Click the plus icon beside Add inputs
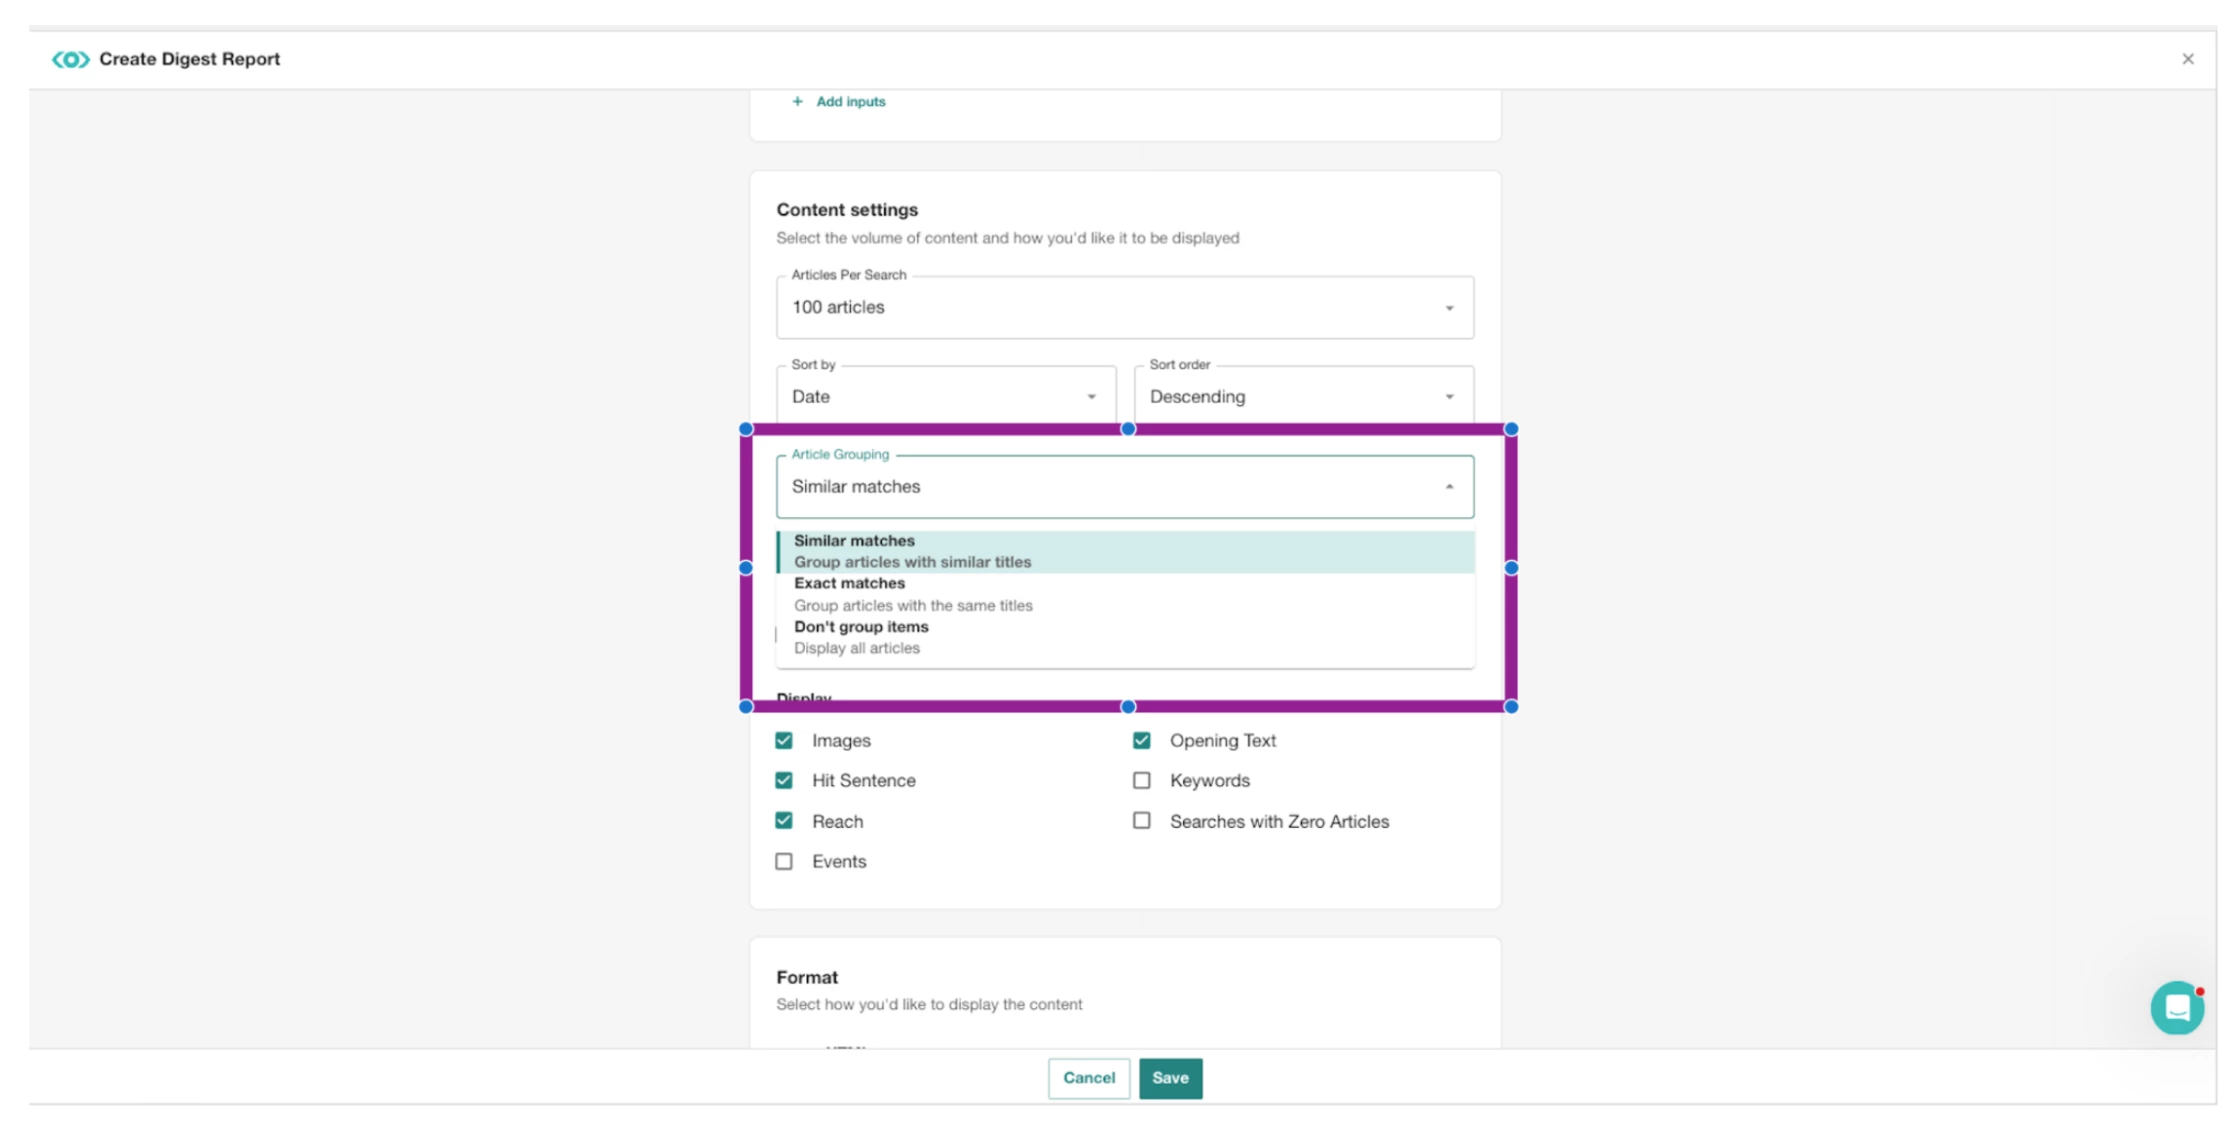Image resolution: width=2234 pixels, height=1132 pixels. point(797,101)
